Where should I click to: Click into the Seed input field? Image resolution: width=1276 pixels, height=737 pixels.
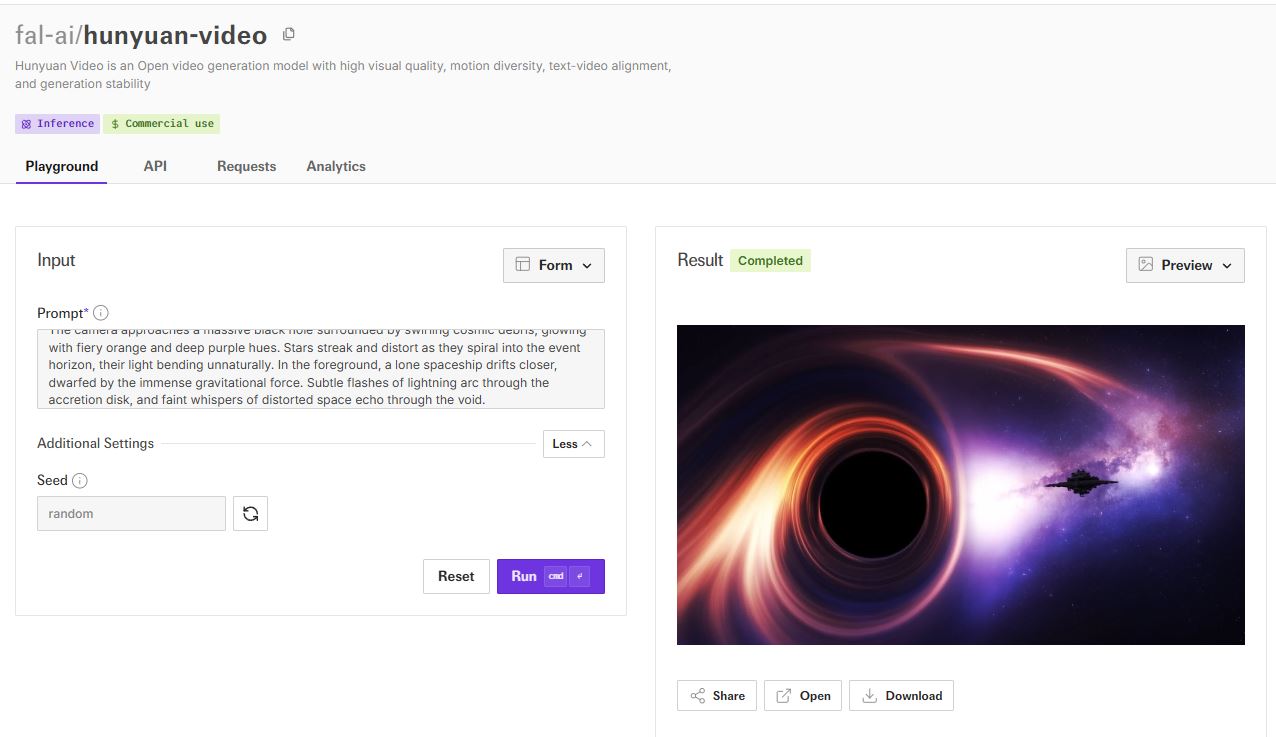pos(131,514)
